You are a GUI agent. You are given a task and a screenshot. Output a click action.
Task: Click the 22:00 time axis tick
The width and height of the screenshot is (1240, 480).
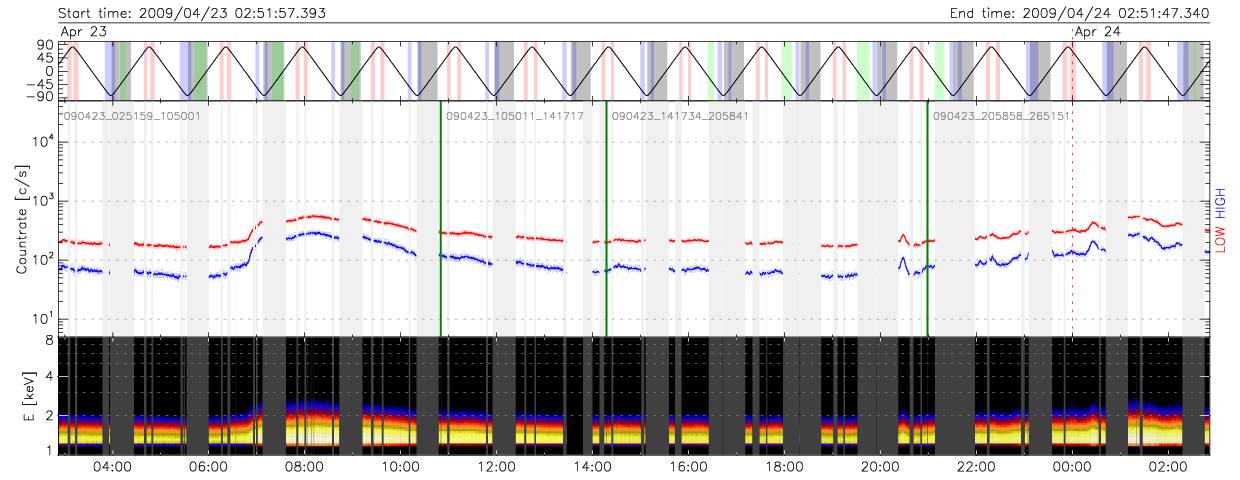(976, 467)
